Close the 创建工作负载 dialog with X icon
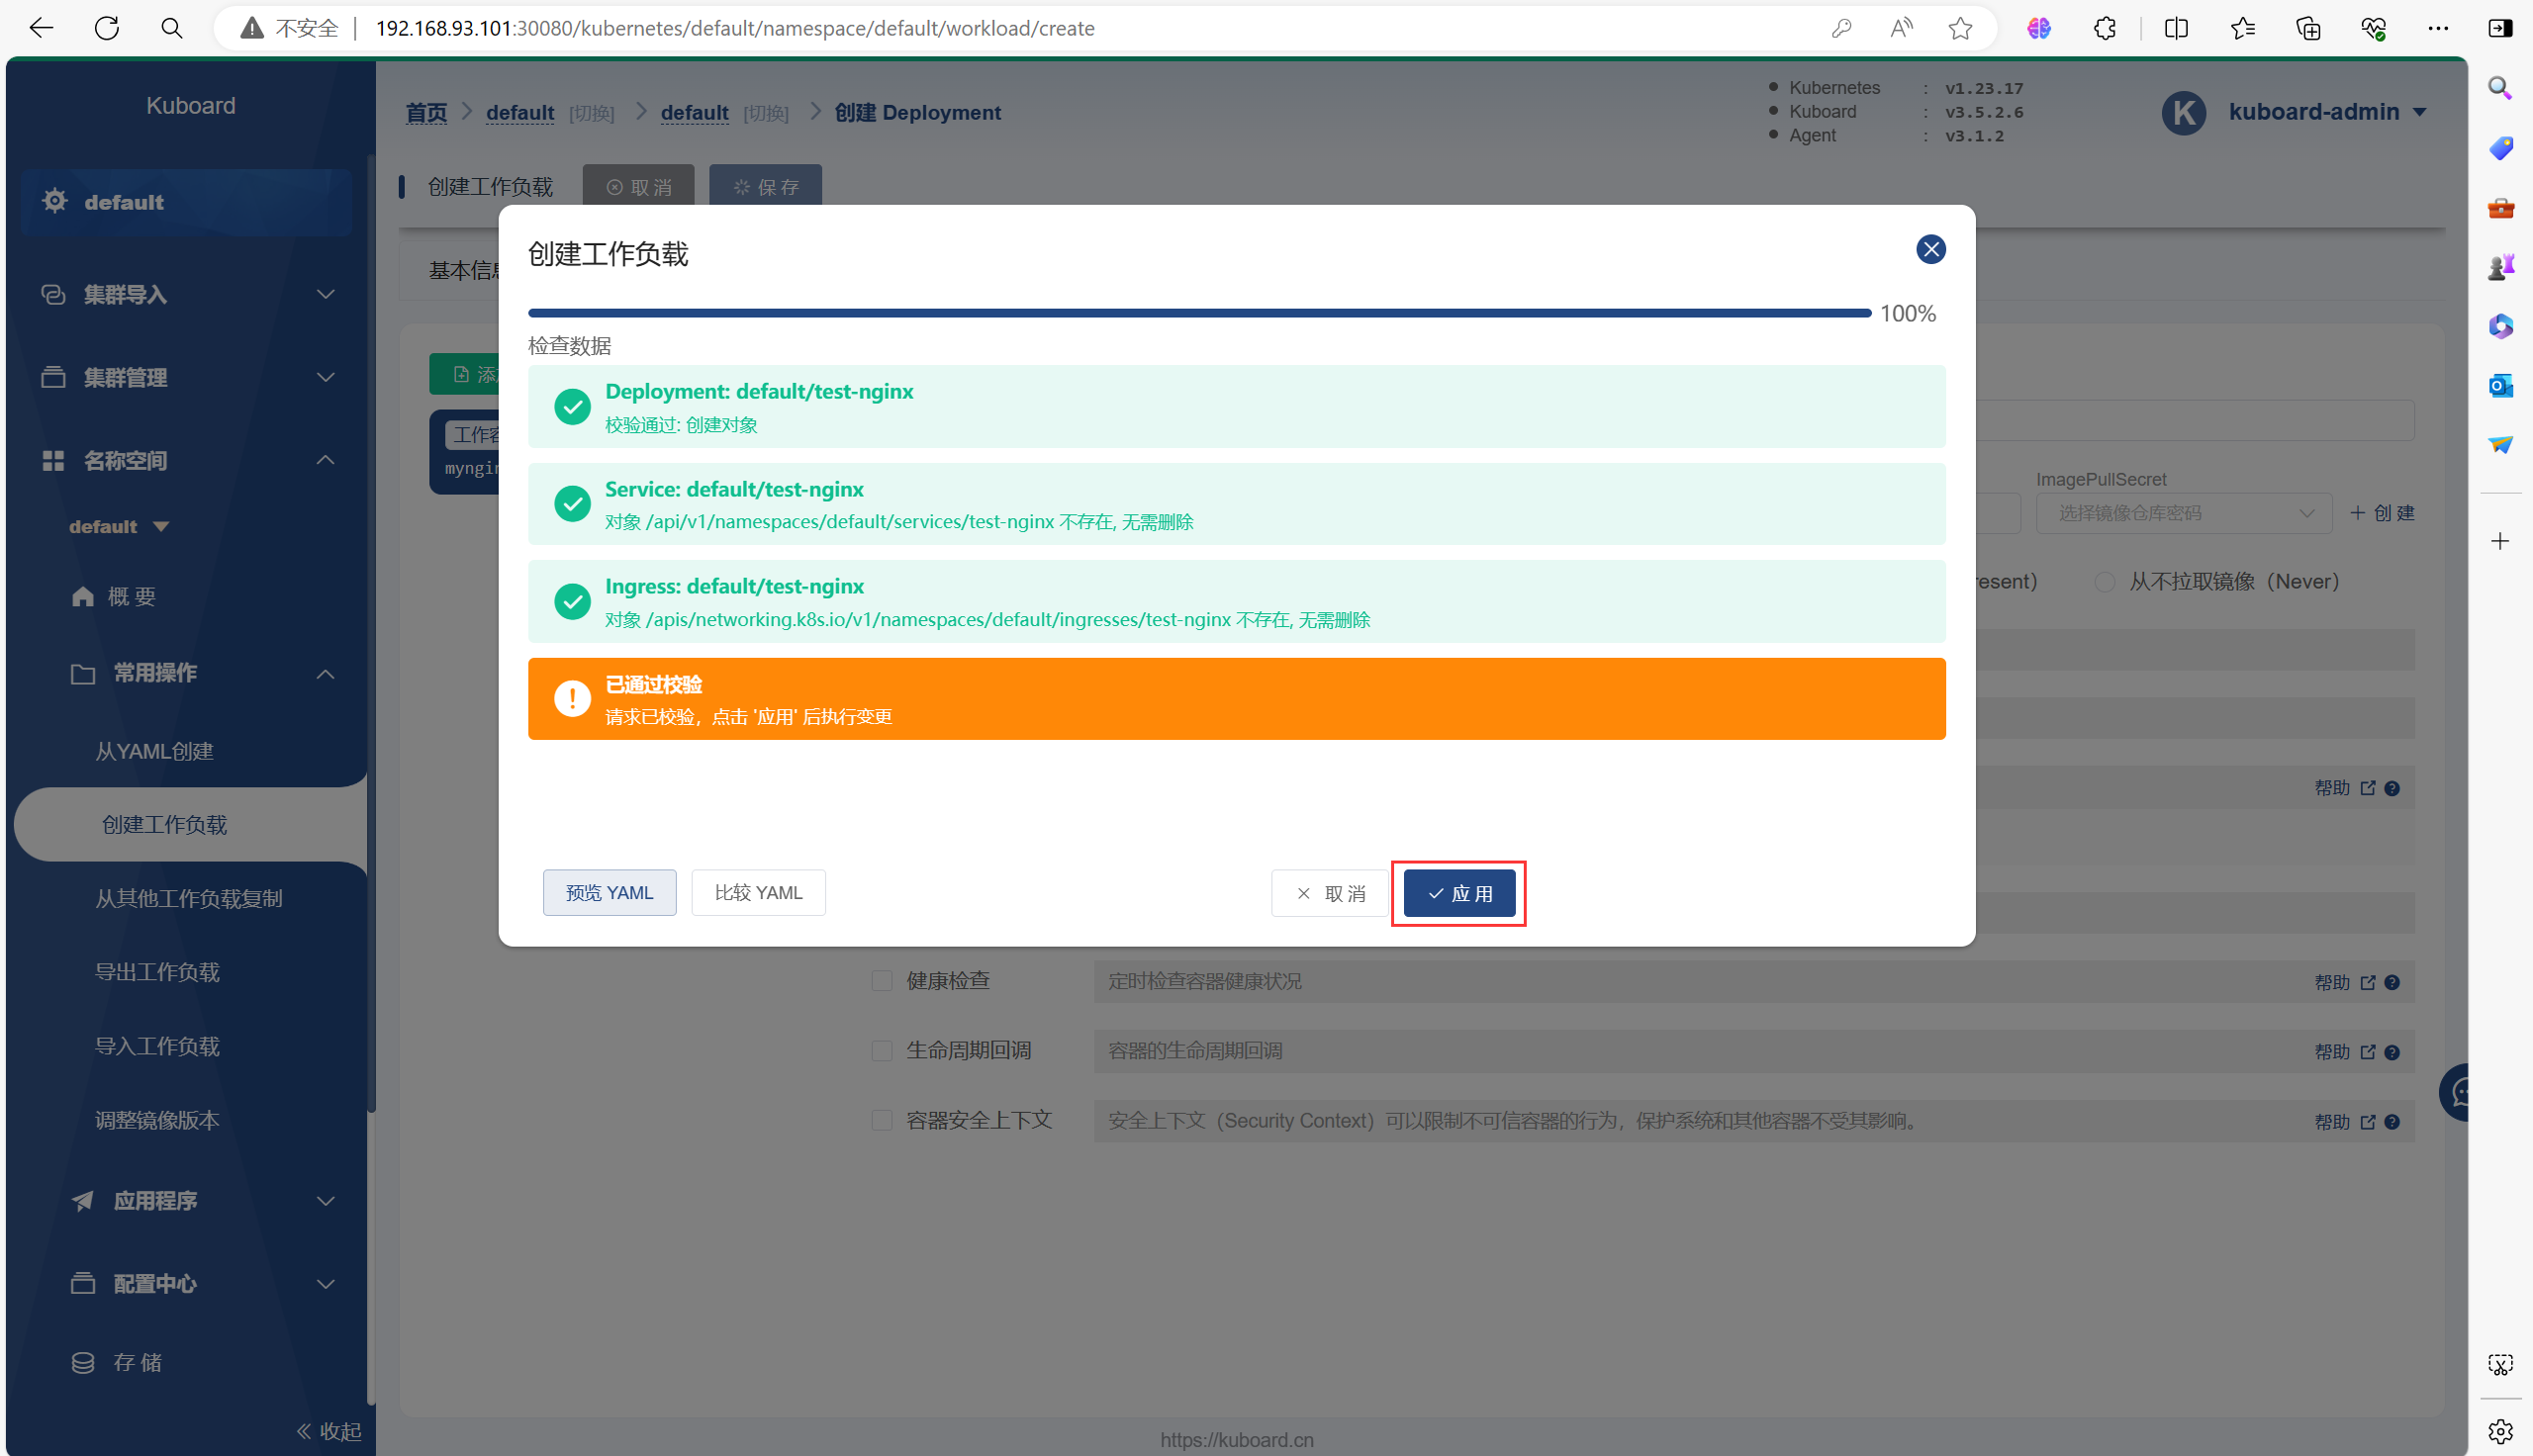2533x1456 pixels. tap(1930, 249)
